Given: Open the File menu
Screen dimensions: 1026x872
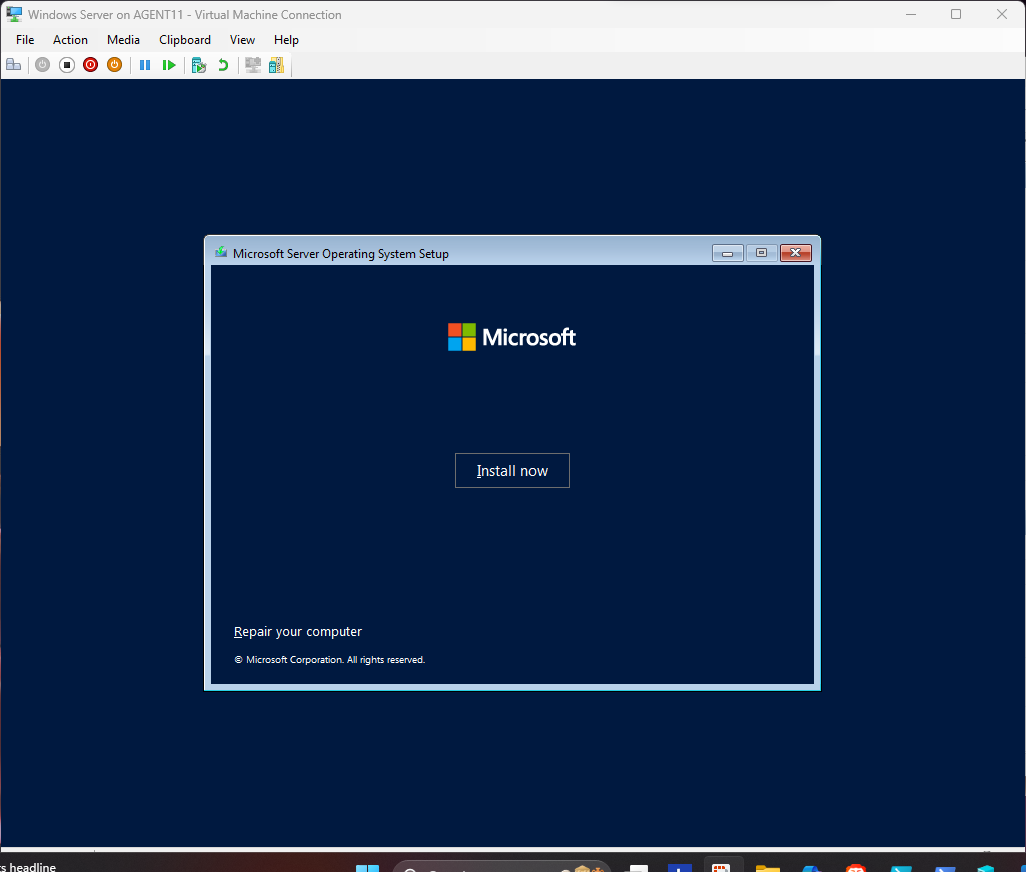Looking at the screenshot, I should (x=25, y=40).
